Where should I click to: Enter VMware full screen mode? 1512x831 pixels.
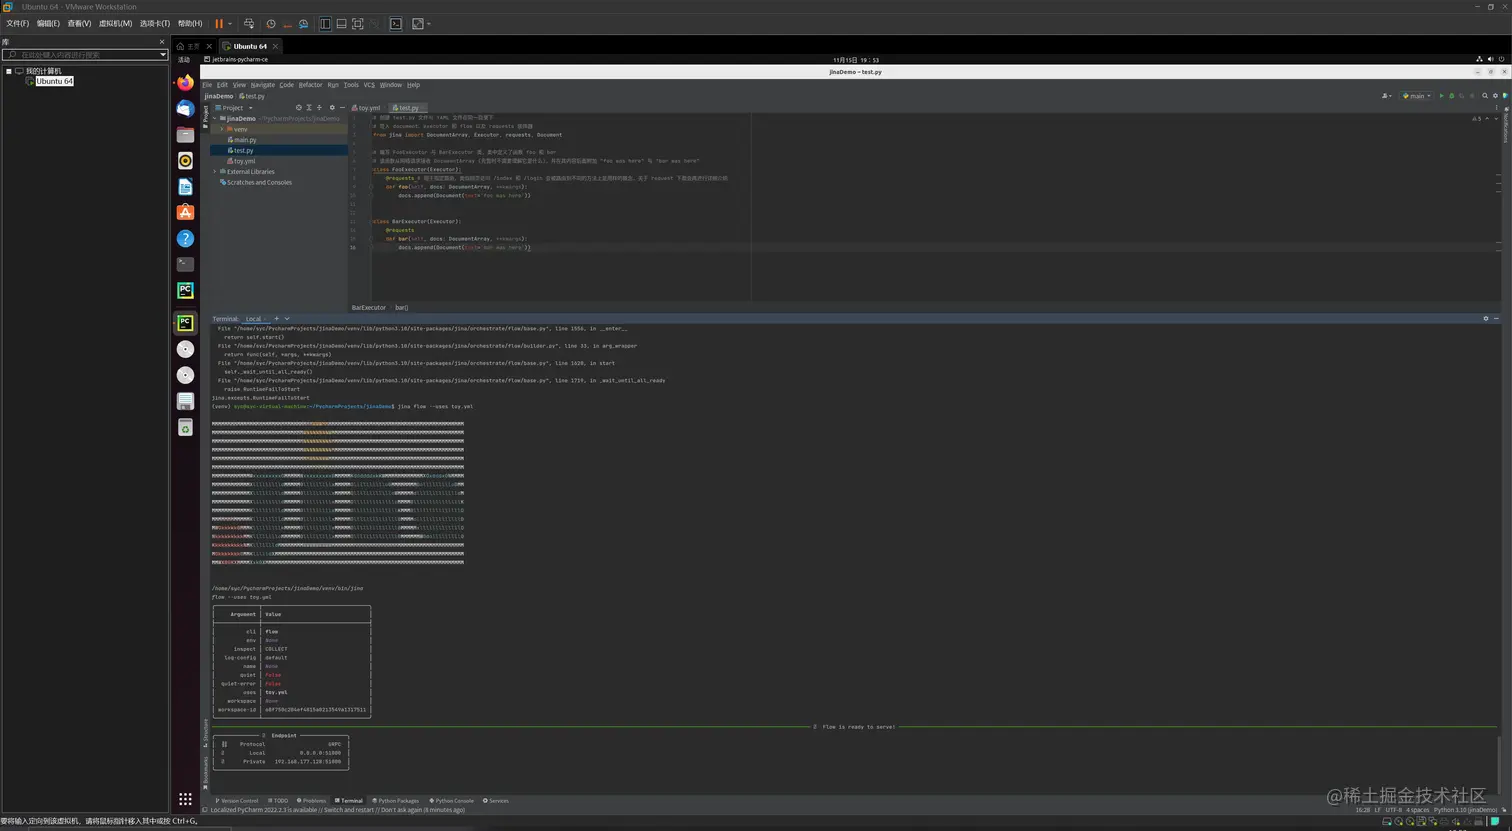click(357, 24)
